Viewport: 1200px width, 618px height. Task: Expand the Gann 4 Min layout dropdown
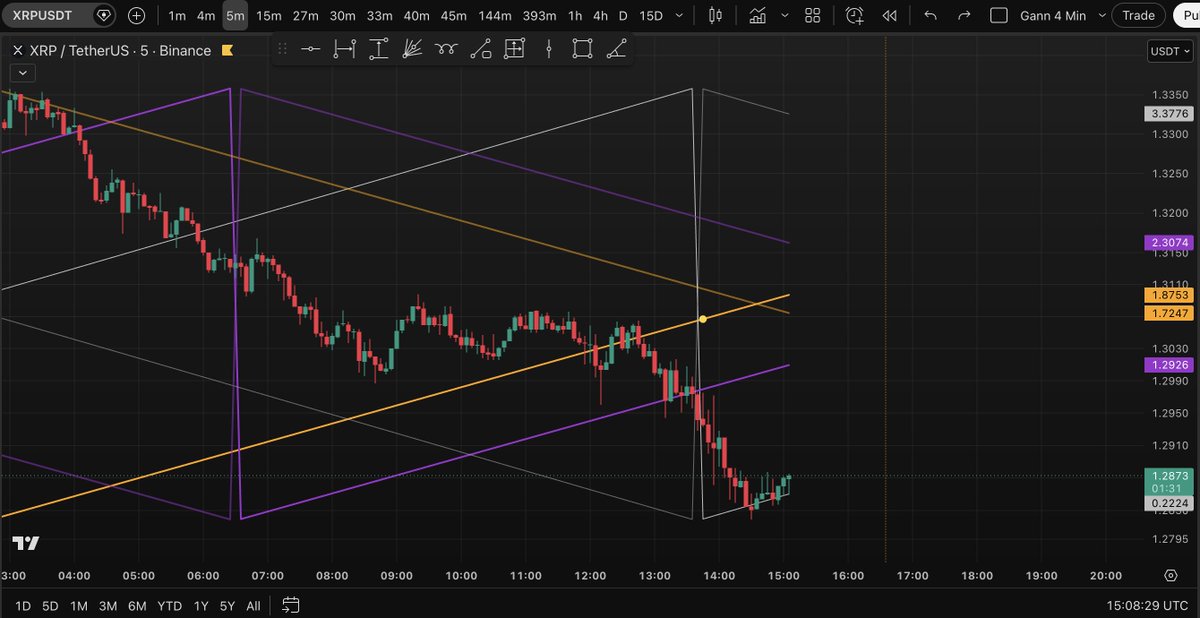point(1103,15)
